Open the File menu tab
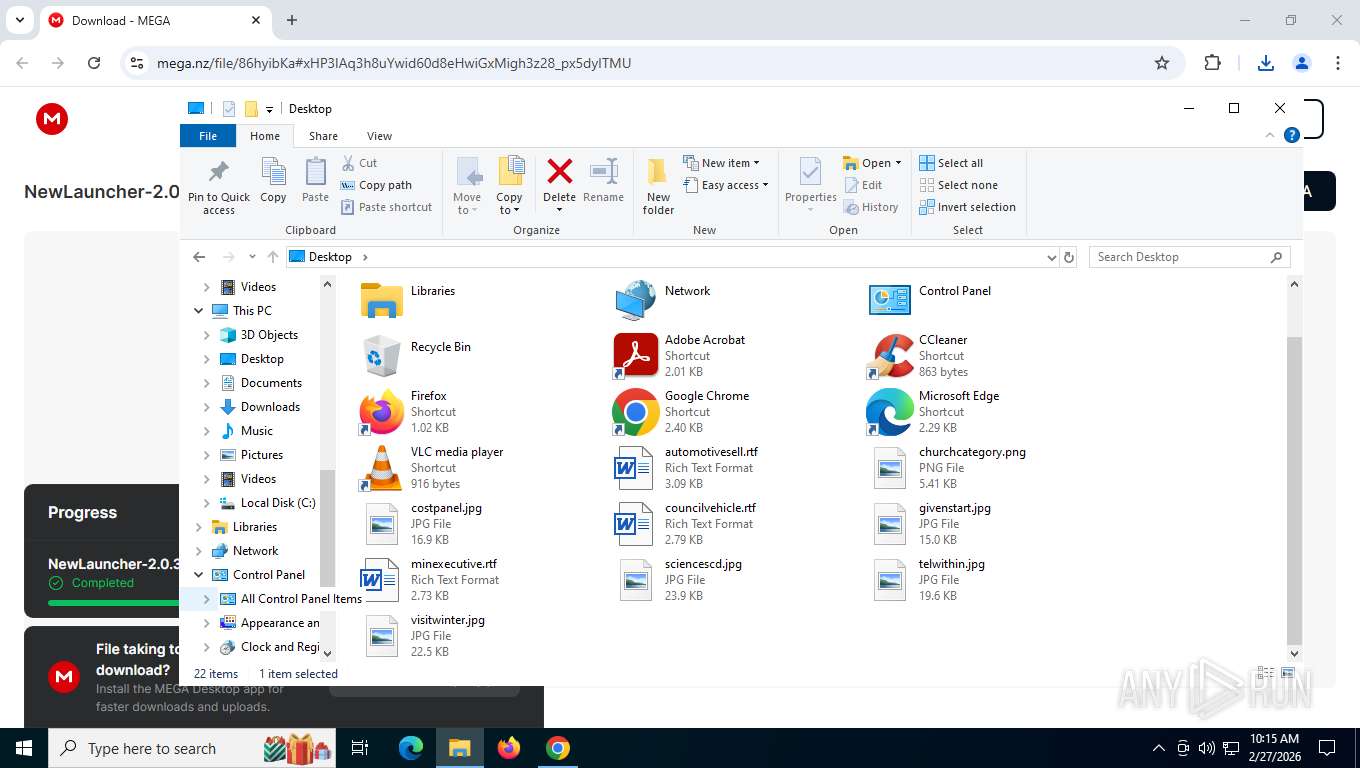 click(x=208, y=136)
